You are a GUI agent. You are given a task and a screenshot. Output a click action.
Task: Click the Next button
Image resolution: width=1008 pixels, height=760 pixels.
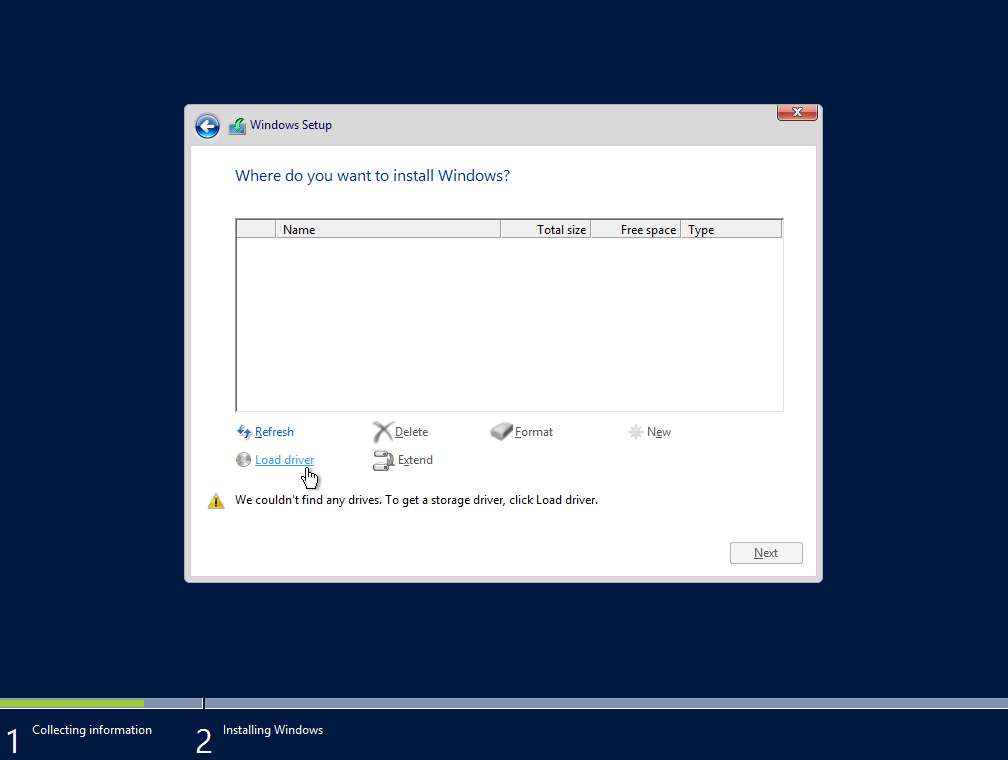(766, 553)
